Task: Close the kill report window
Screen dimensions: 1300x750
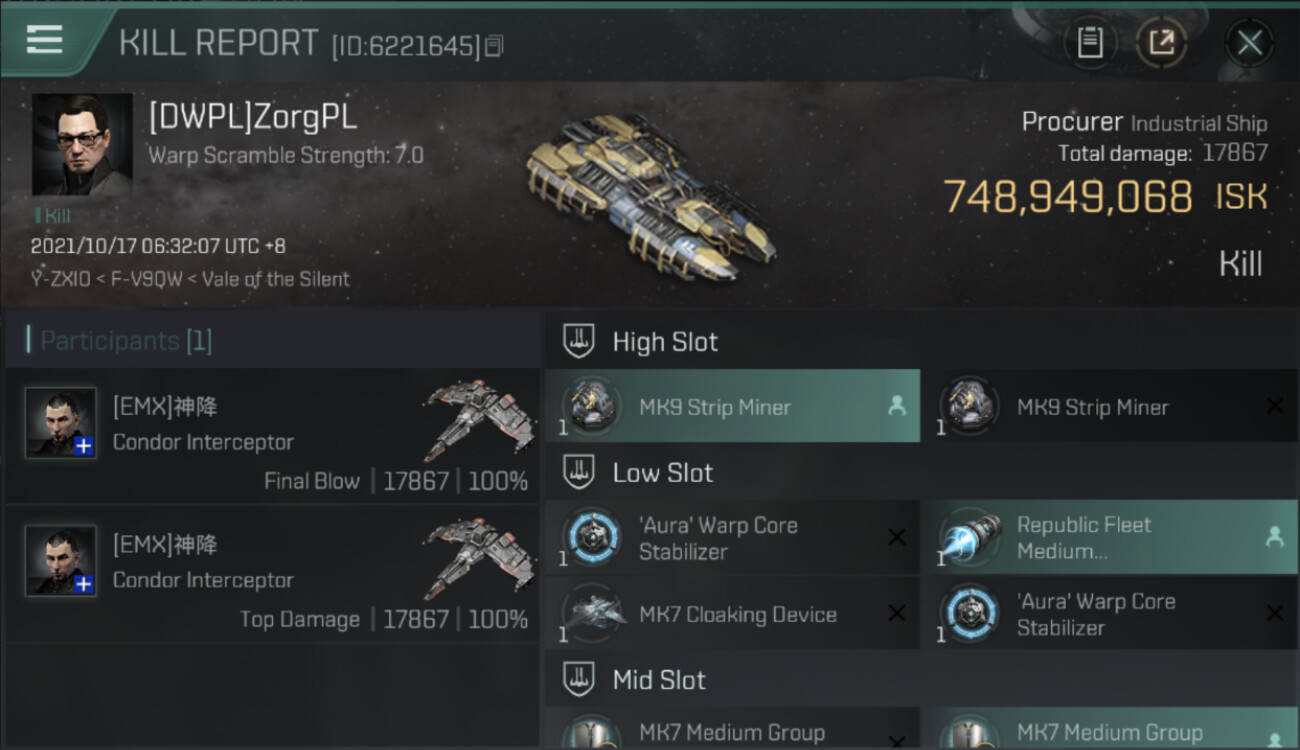Action: 1249,42
